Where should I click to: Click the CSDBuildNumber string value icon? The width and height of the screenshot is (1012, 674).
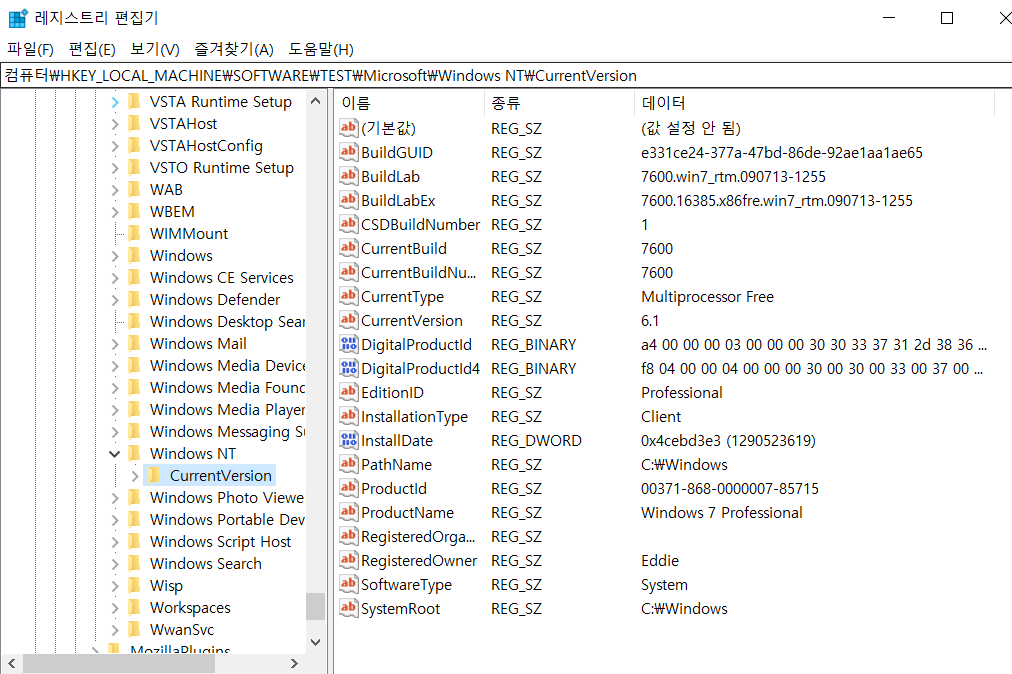coord(349,224)
